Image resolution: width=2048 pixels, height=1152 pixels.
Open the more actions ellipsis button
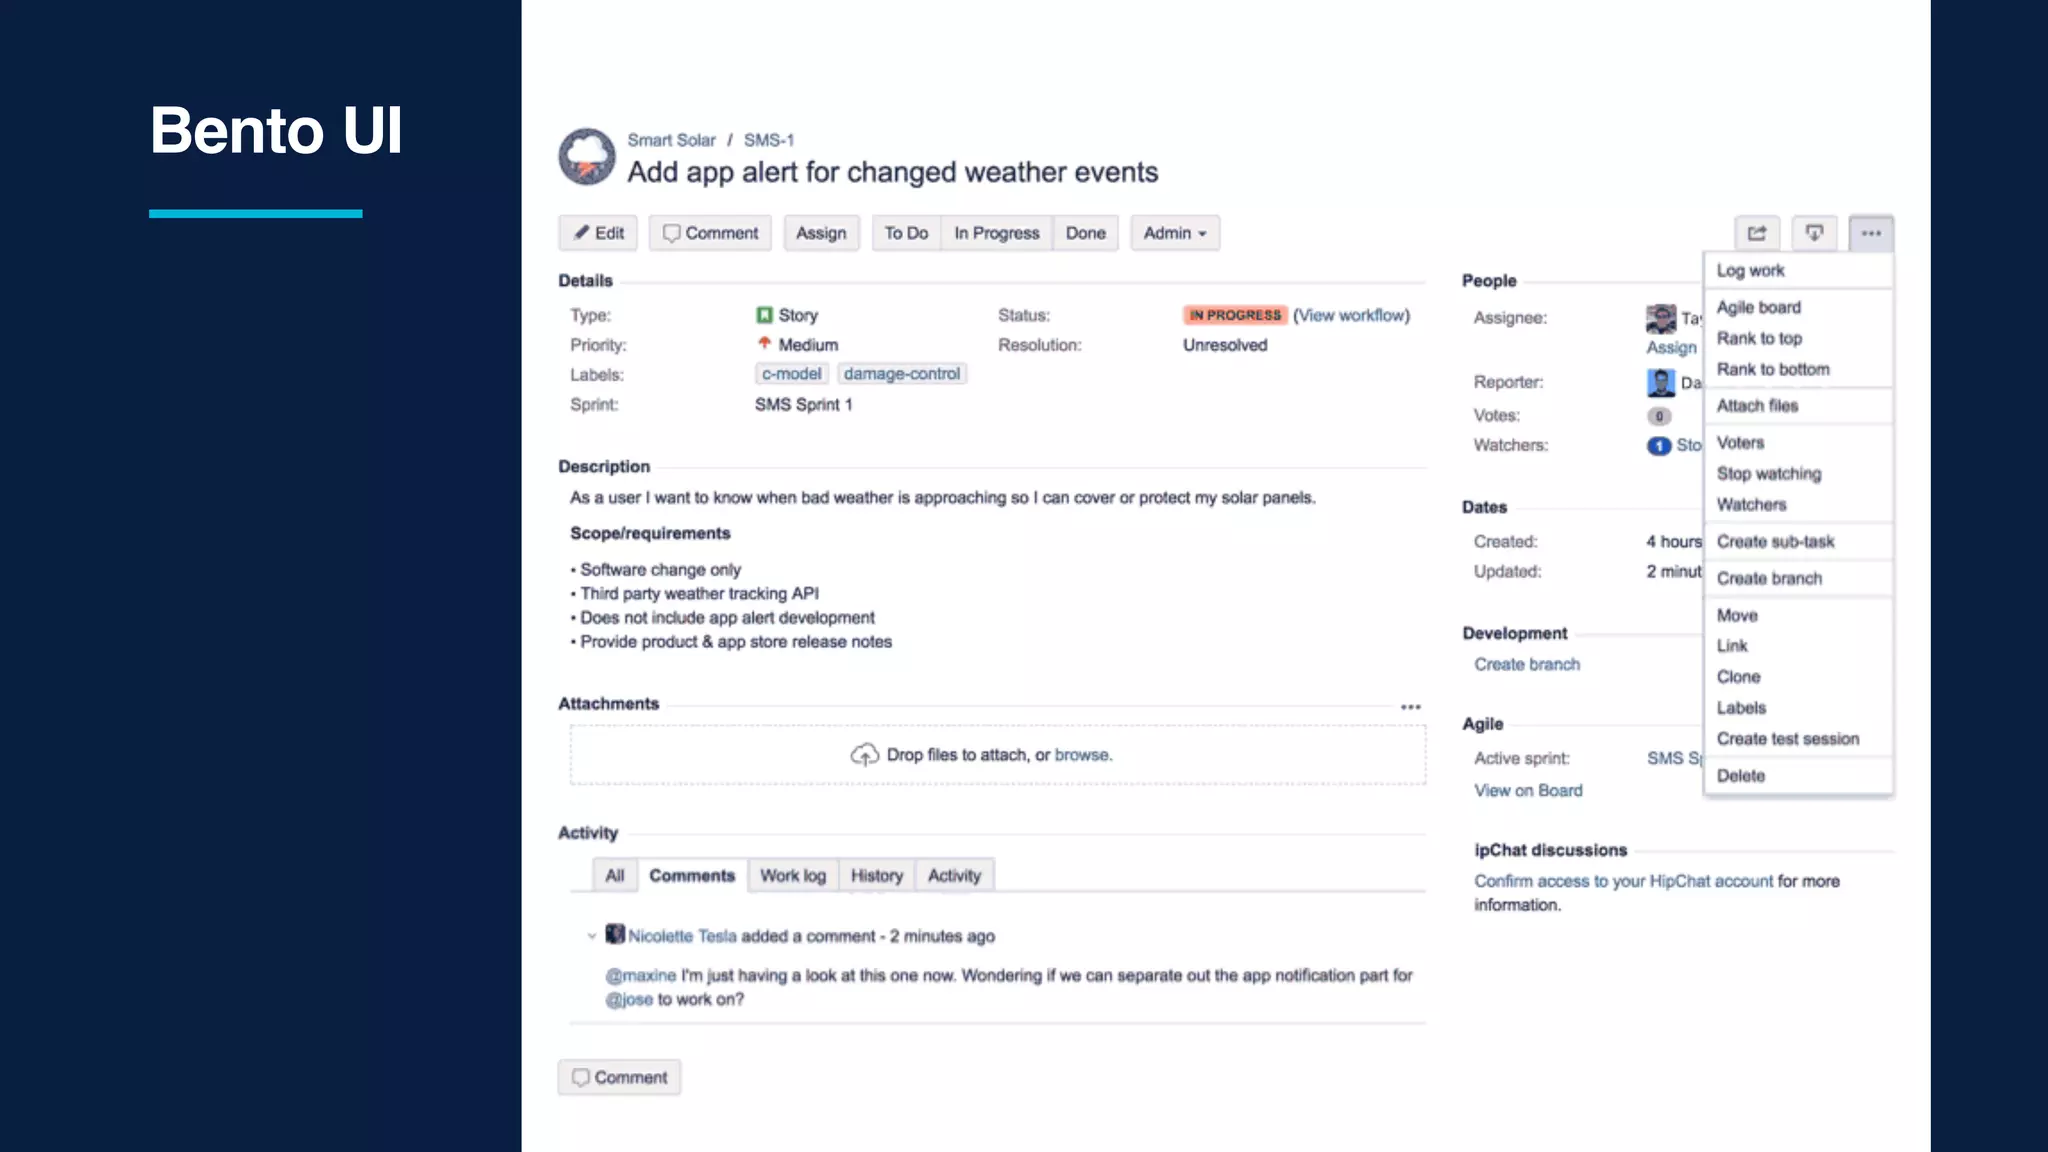1871,233
